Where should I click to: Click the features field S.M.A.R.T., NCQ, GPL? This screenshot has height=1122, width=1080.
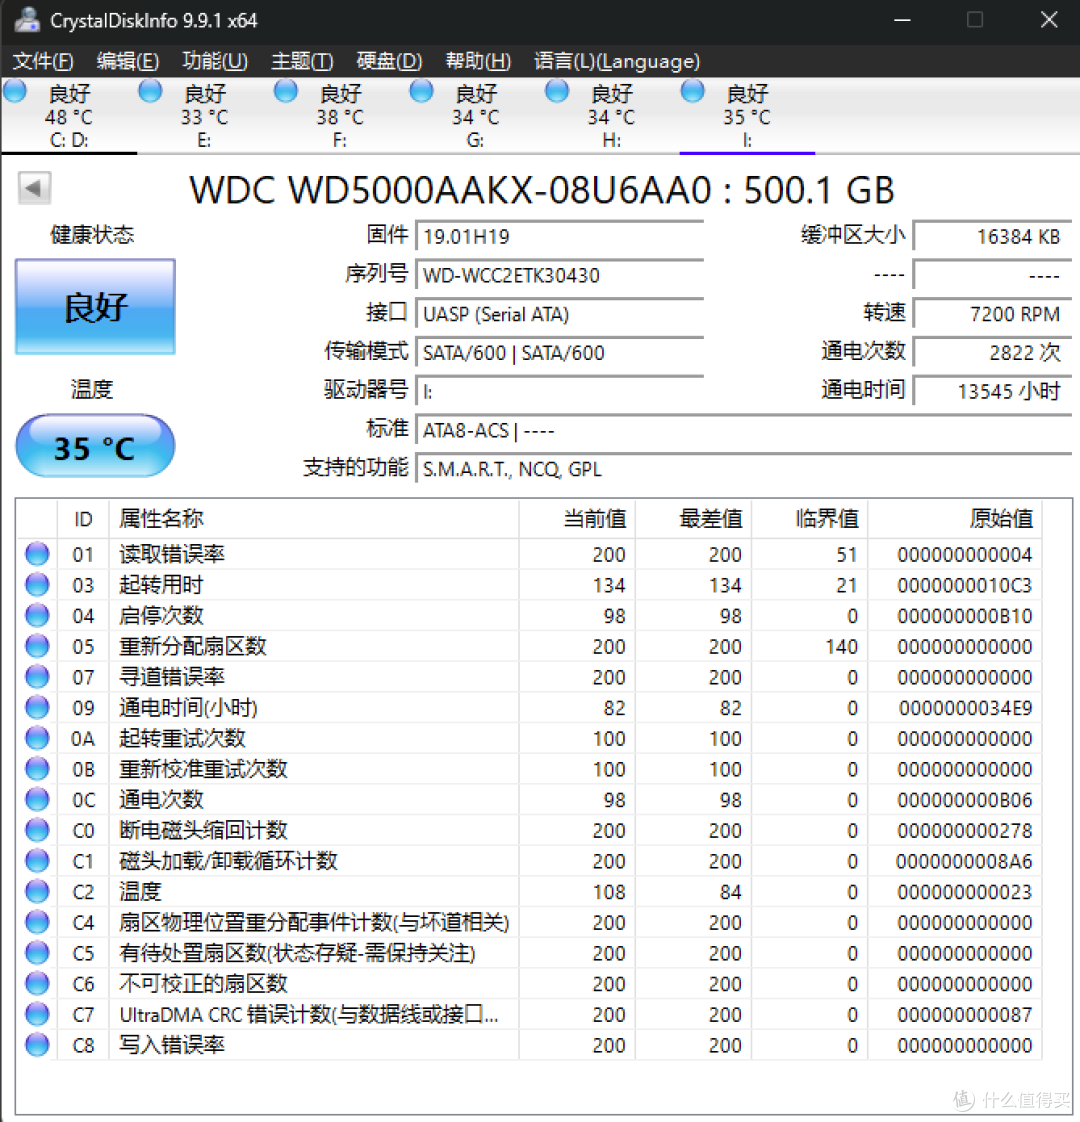(744, 469)
